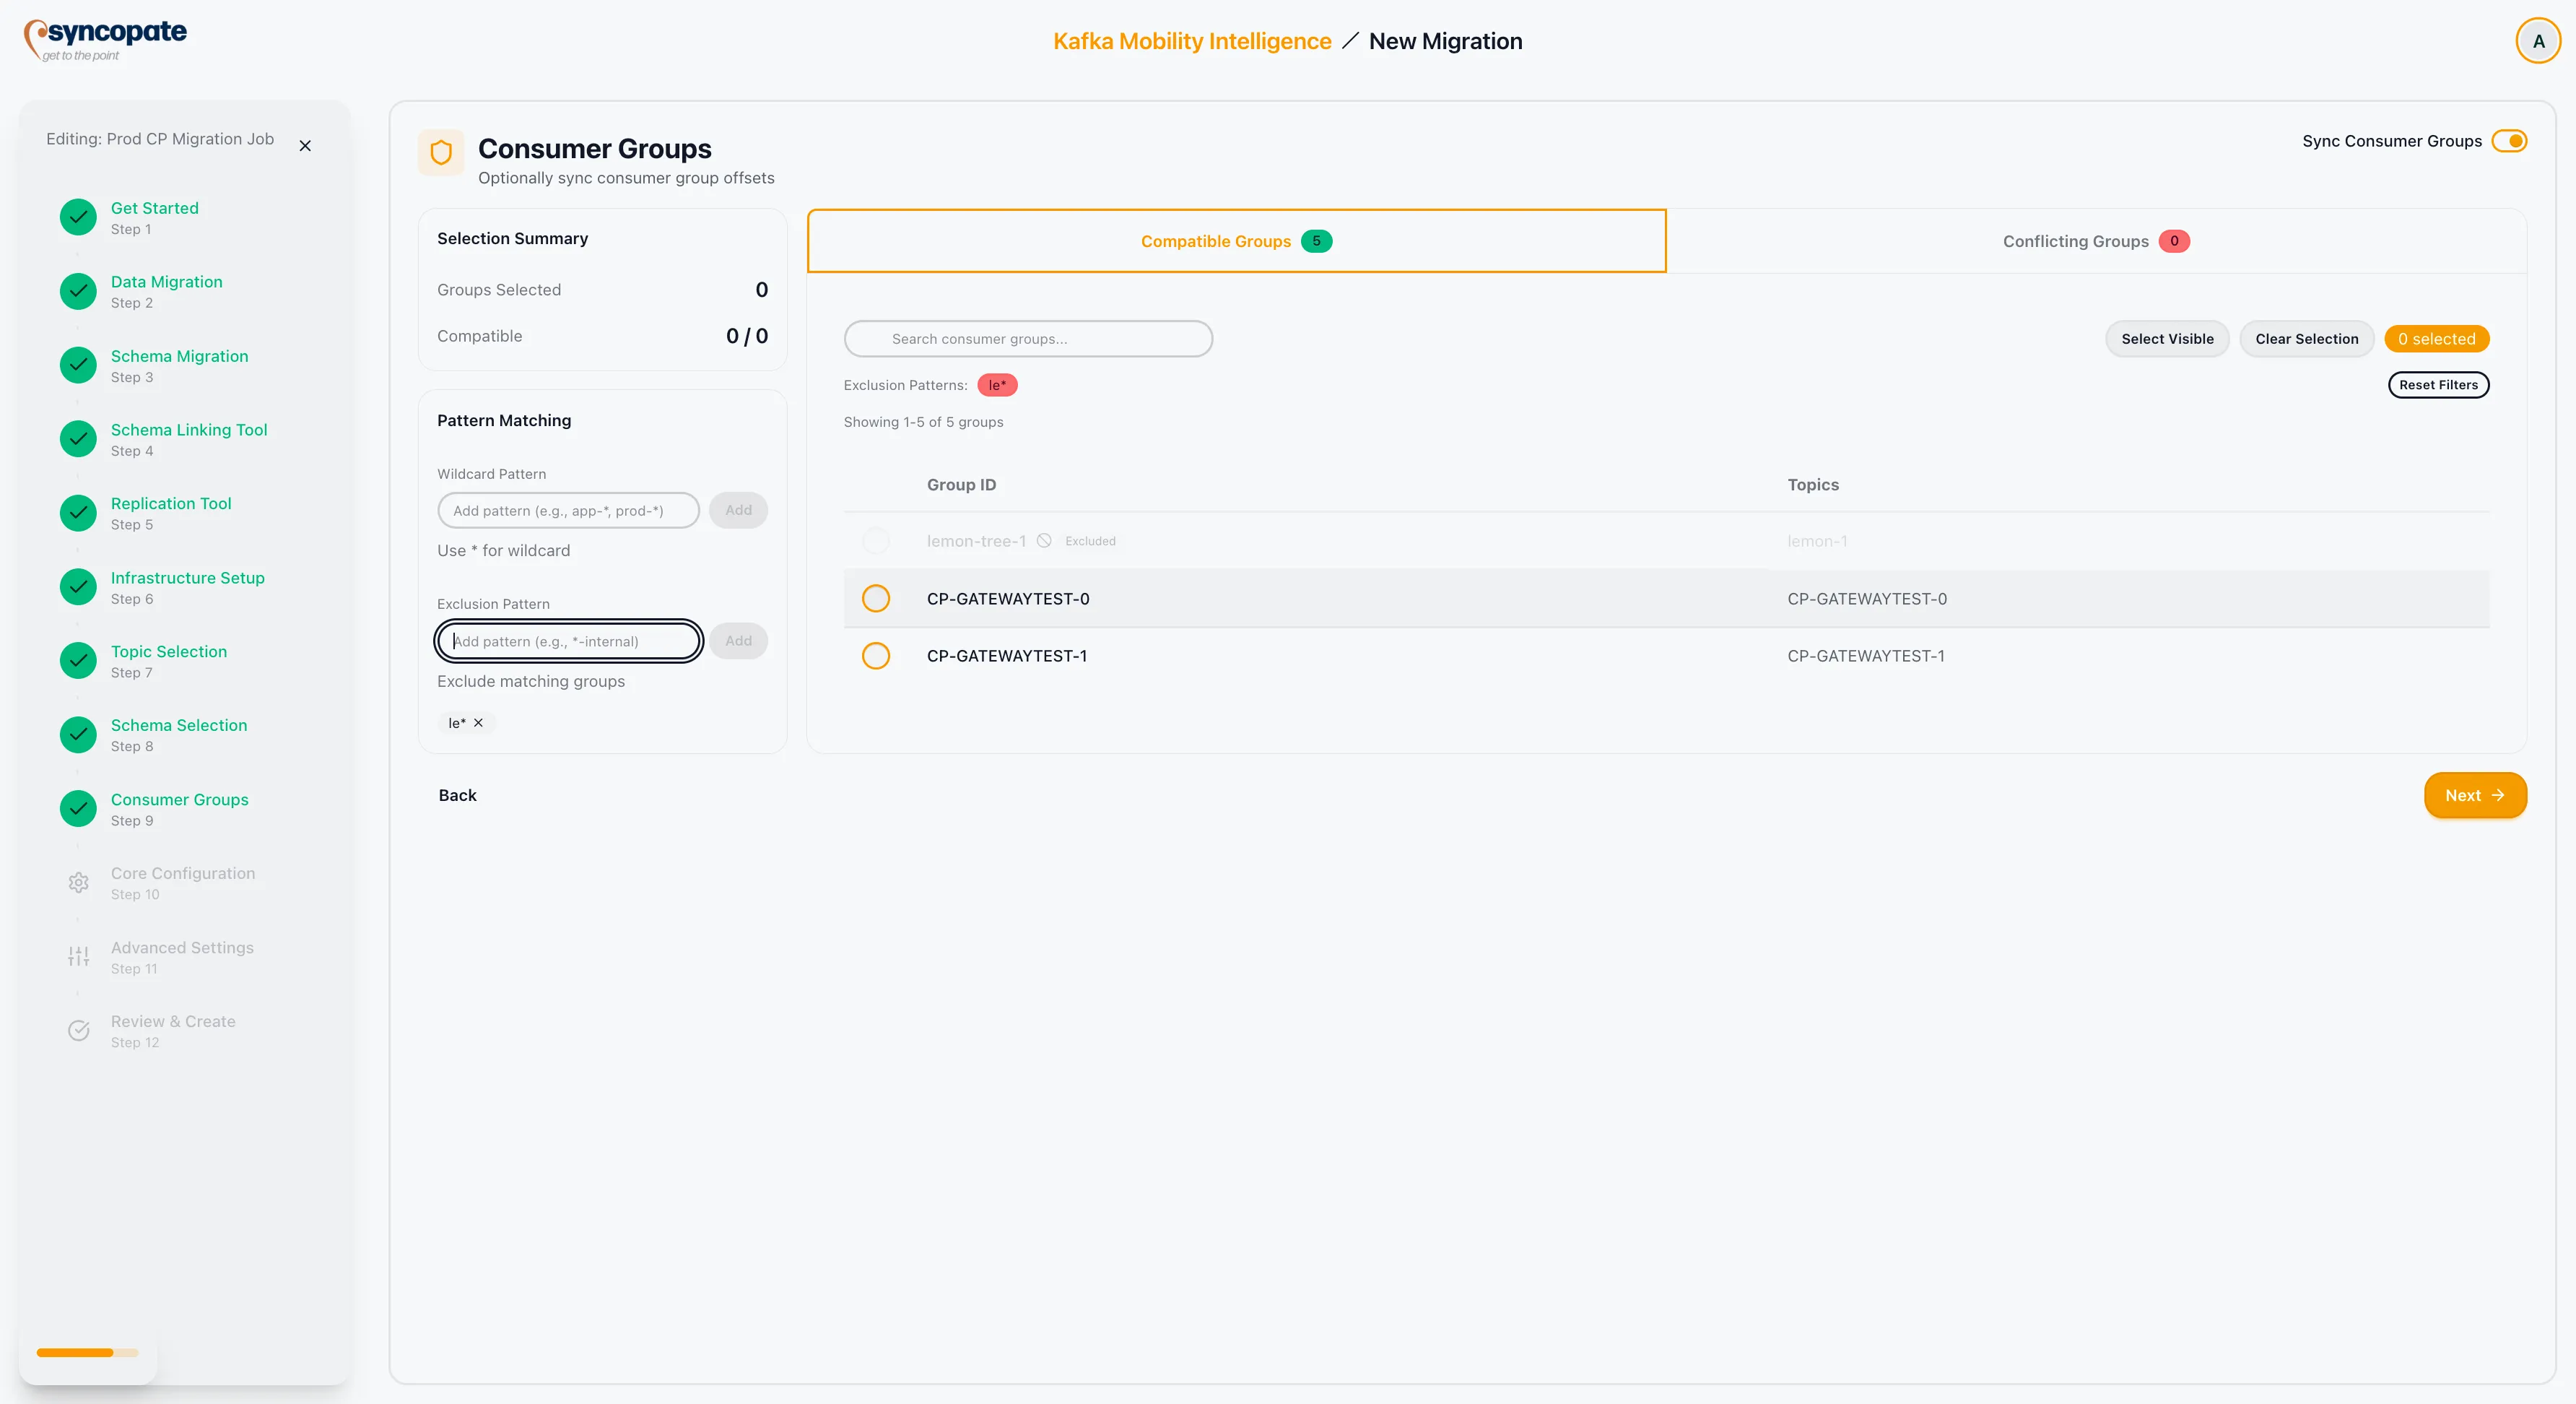Click the Syncopate logo

pyautogui.click(x=105, y=40)
